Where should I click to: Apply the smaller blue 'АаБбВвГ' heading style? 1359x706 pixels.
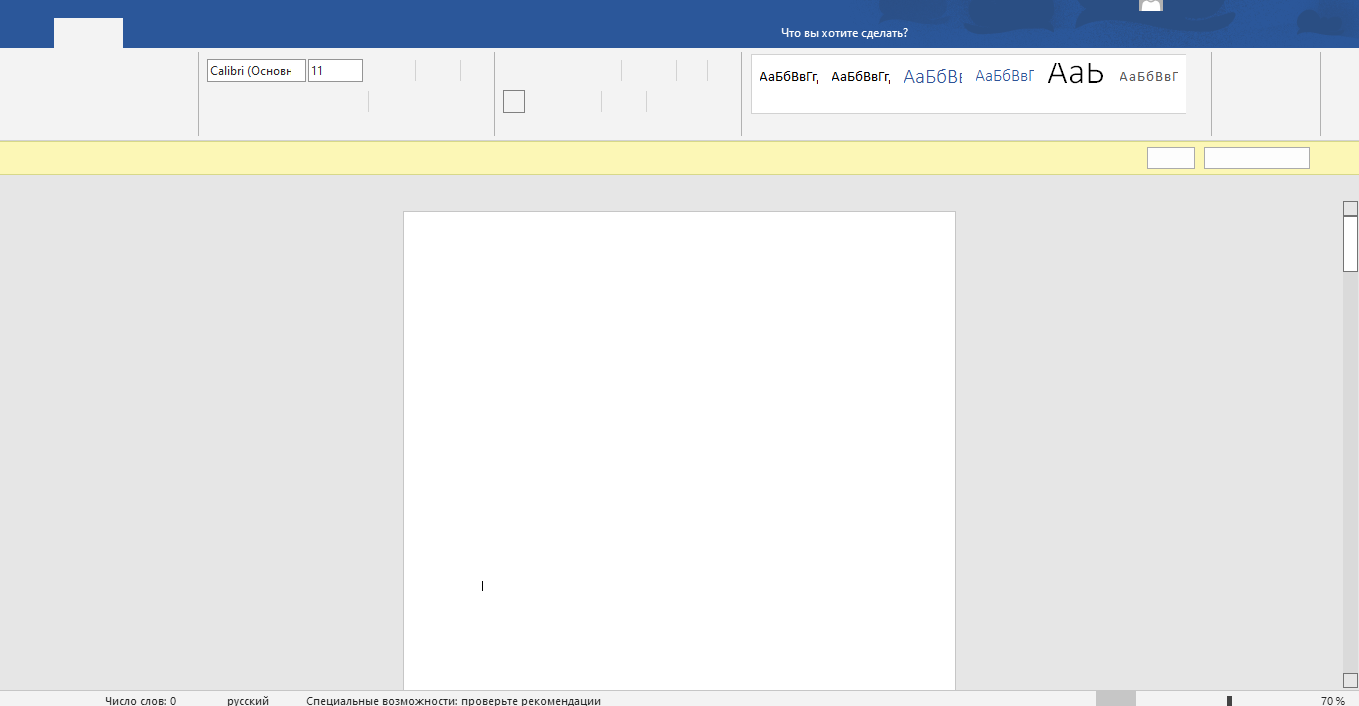coord(1004,76)
